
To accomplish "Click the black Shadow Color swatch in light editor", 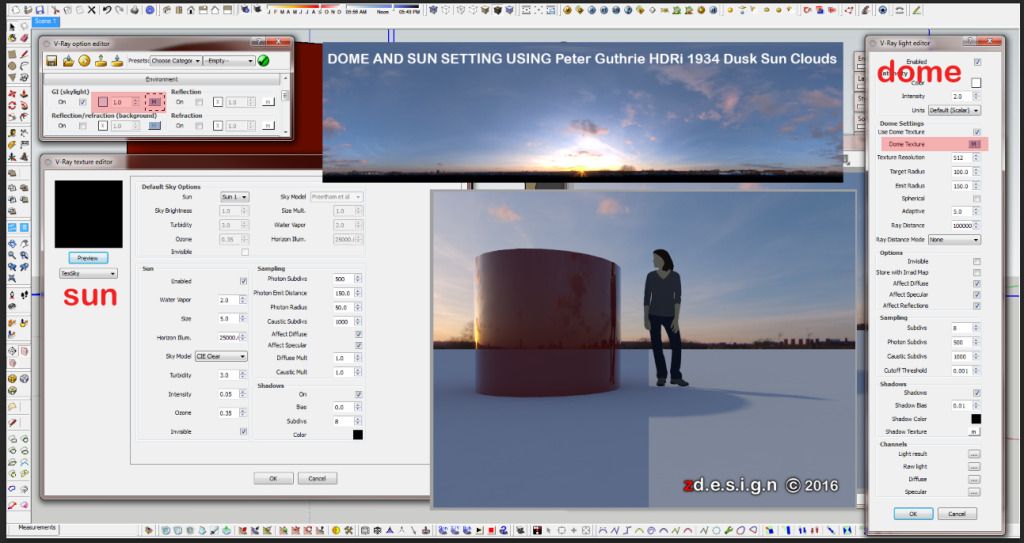I will tap(976, 419).
